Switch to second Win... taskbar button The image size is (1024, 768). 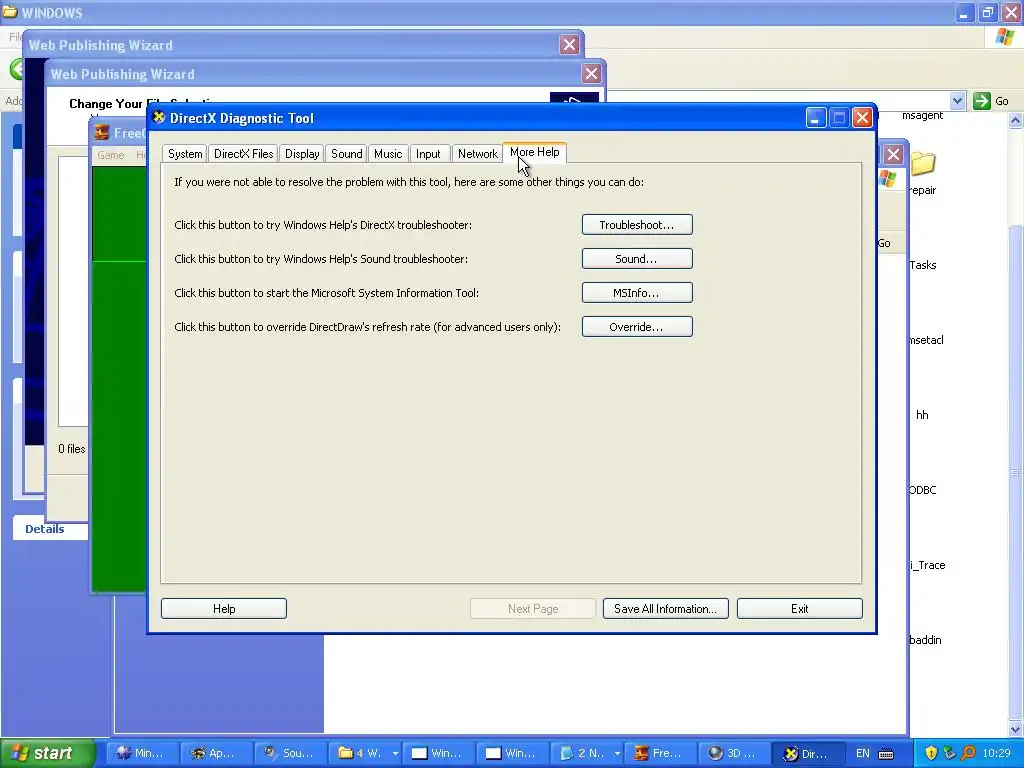[x=511, y=753]
